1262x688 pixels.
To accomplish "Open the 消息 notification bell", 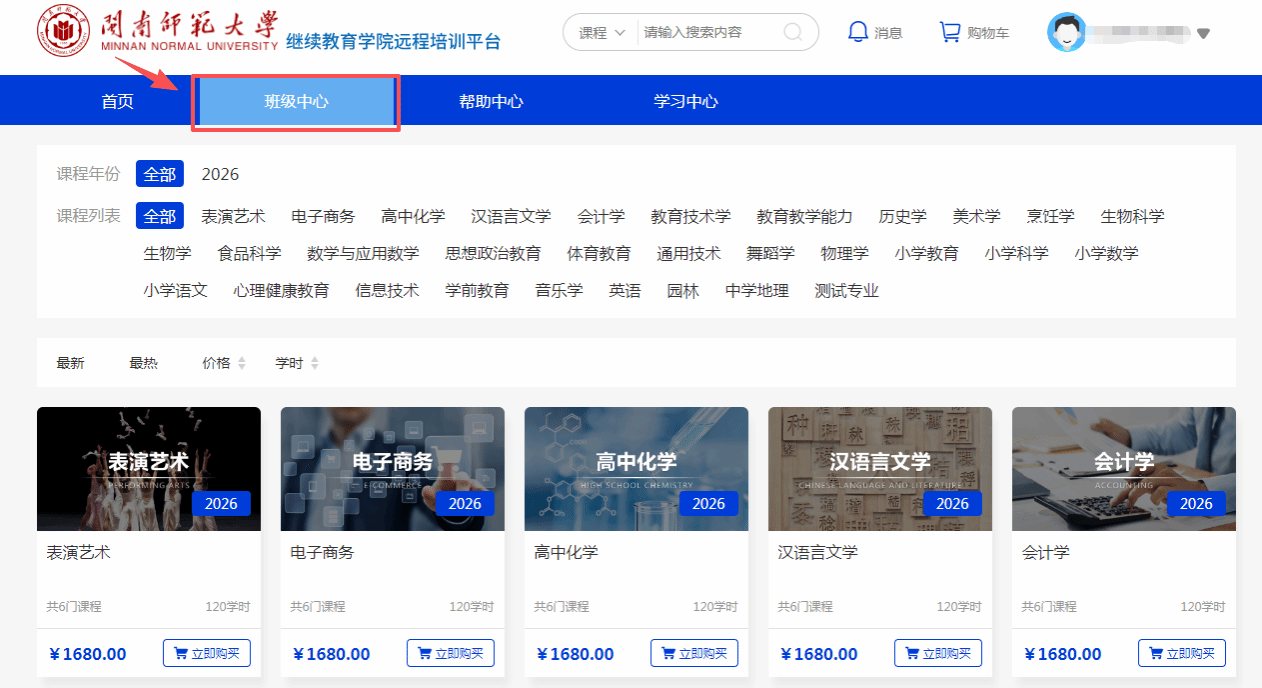I will (x=857, y=32).
